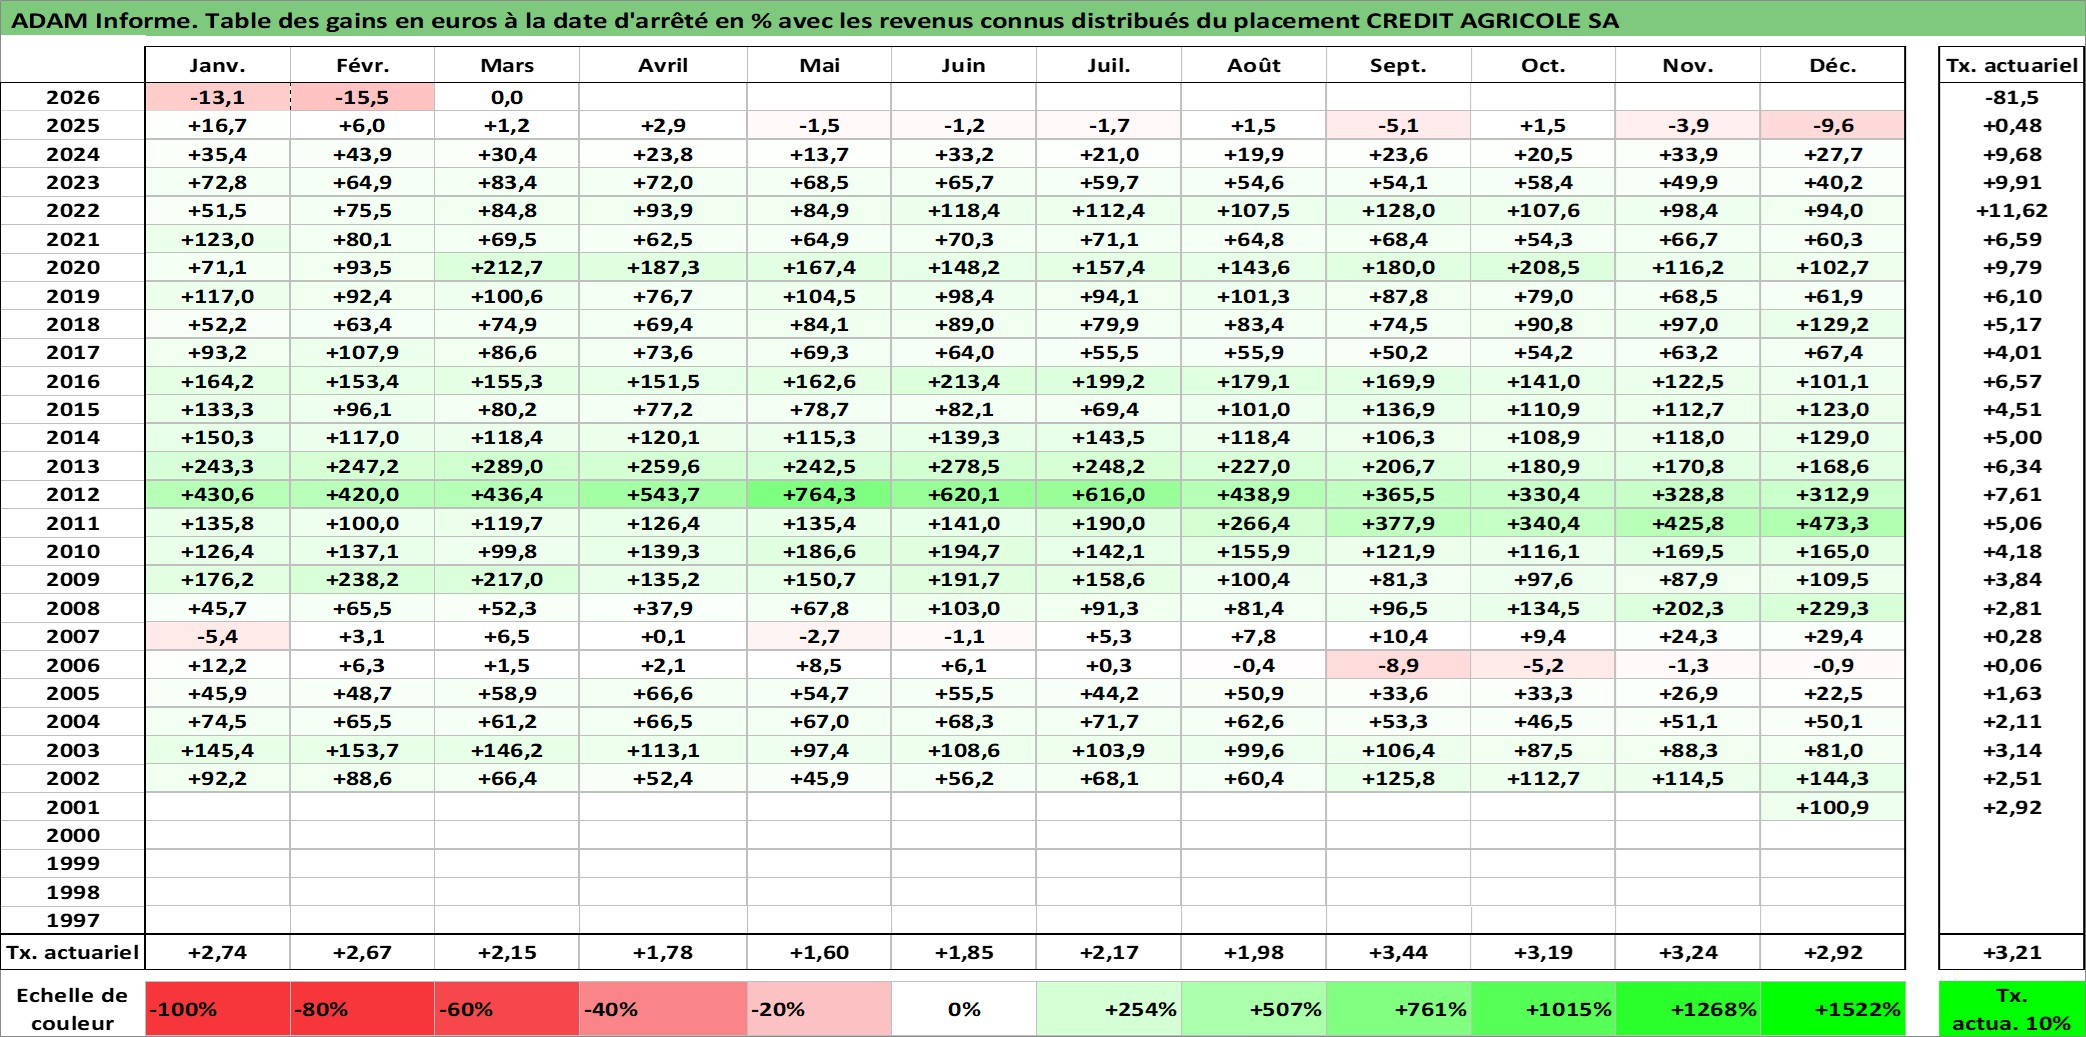Select the 2026 row label

coord(73,97)
